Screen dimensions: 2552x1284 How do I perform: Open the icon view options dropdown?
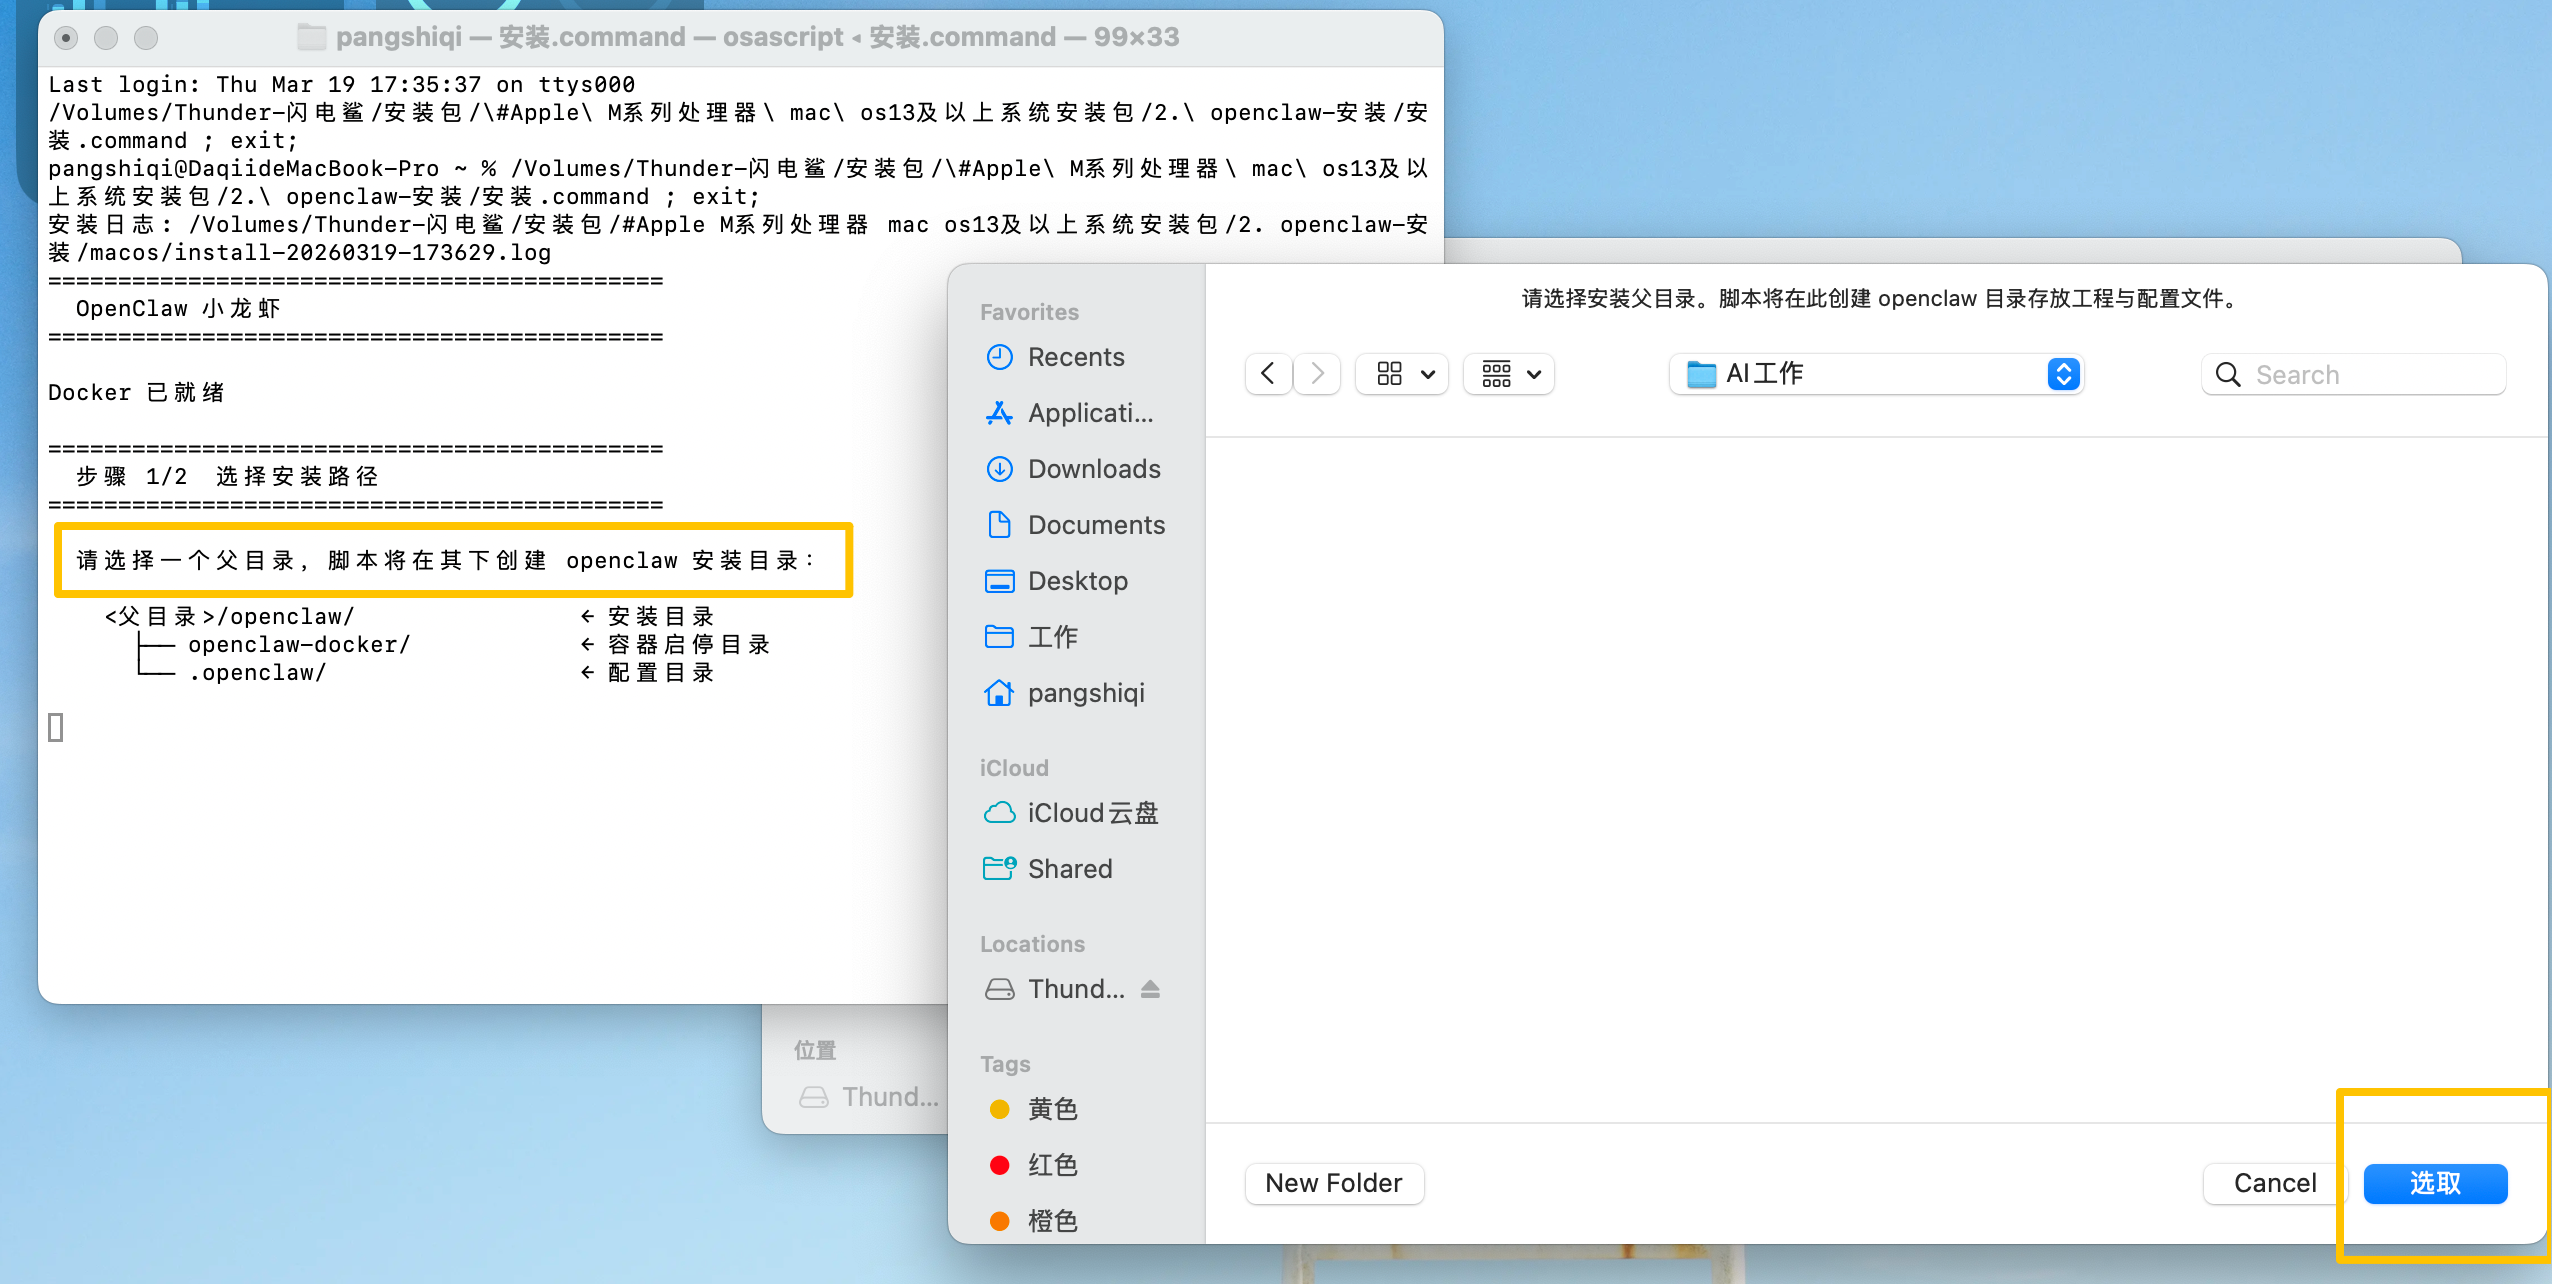coord(1403,374)
